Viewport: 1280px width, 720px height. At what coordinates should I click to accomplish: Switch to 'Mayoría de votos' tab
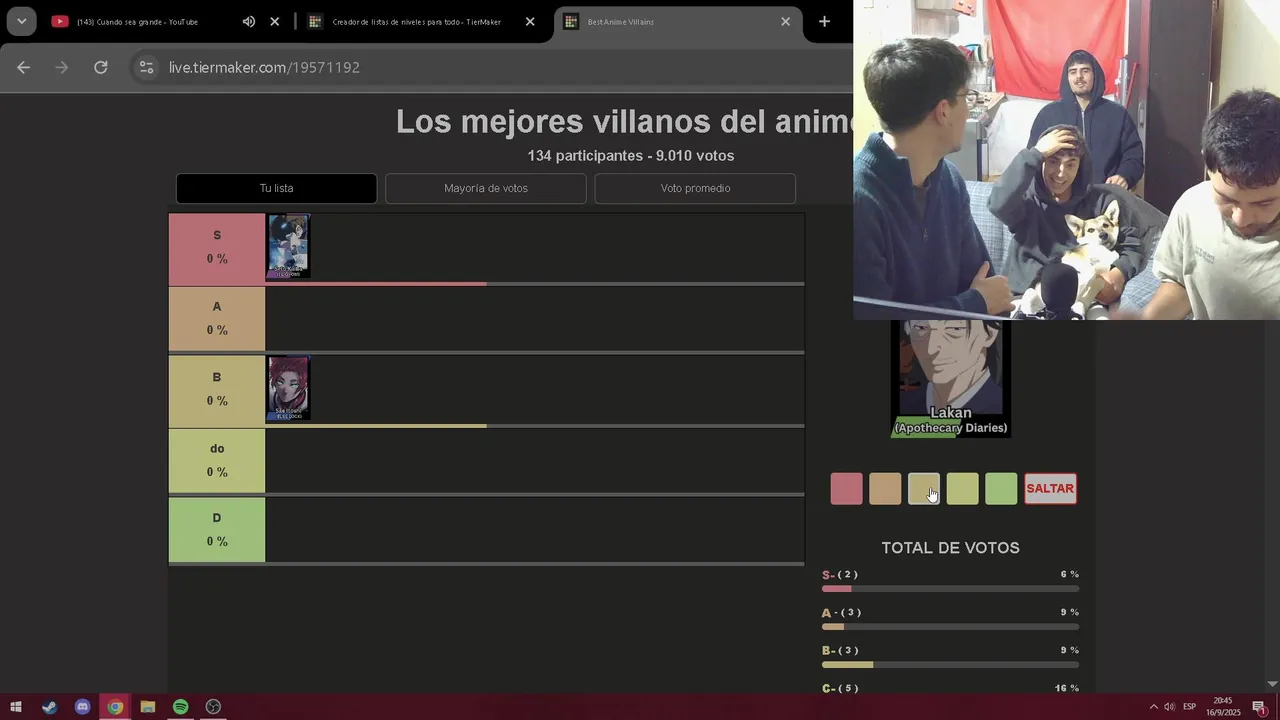coord(486,188)
